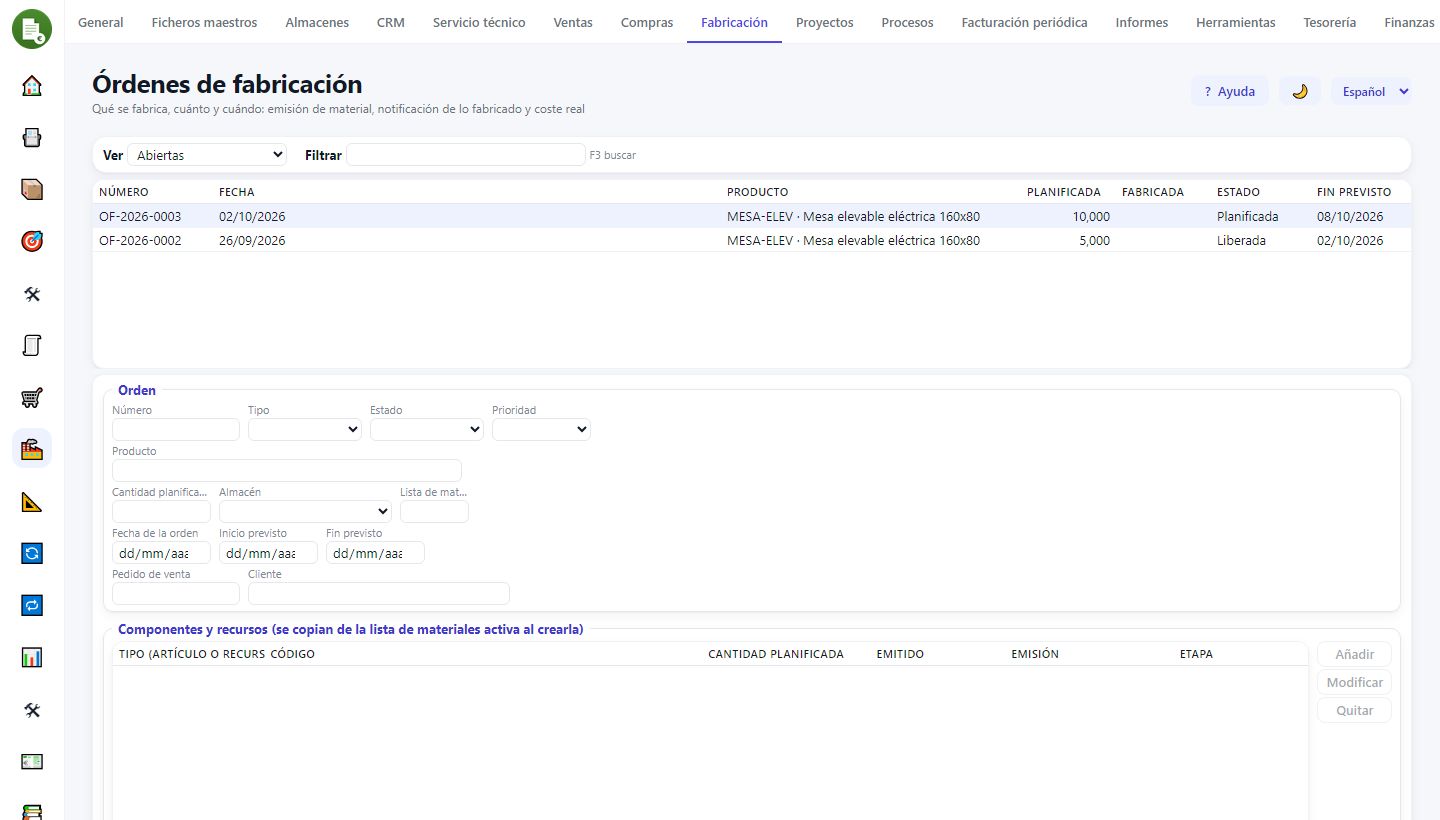The height and width of the screenshot is (820, 1440).
Task: Open the house home icon in sidebar
Action: (x=32, y=85)
